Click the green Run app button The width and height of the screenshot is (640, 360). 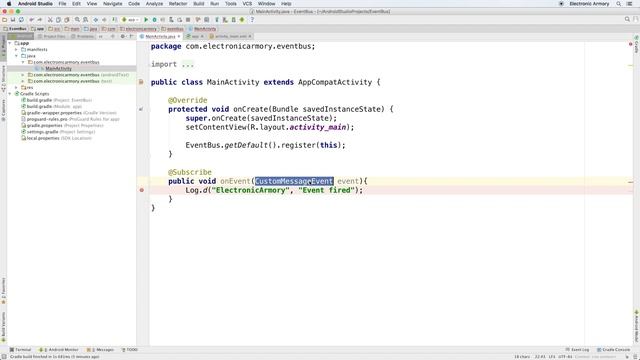146,20
